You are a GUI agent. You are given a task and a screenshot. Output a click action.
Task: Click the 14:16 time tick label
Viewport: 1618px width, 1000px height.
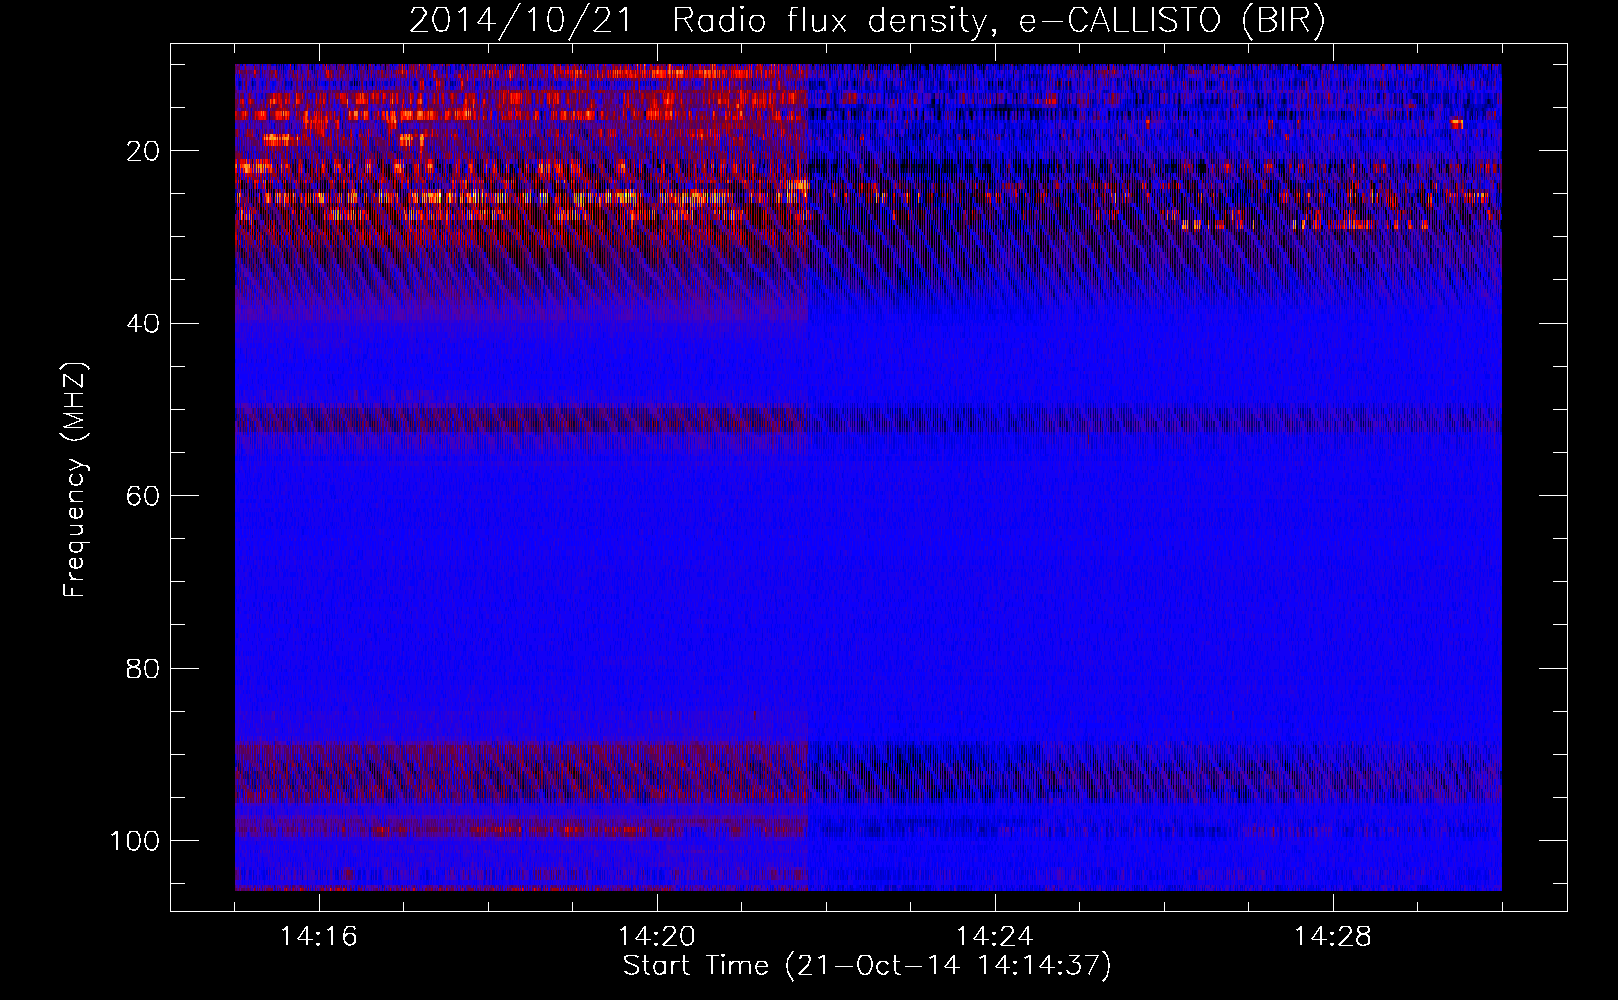[x=319, y=937]
